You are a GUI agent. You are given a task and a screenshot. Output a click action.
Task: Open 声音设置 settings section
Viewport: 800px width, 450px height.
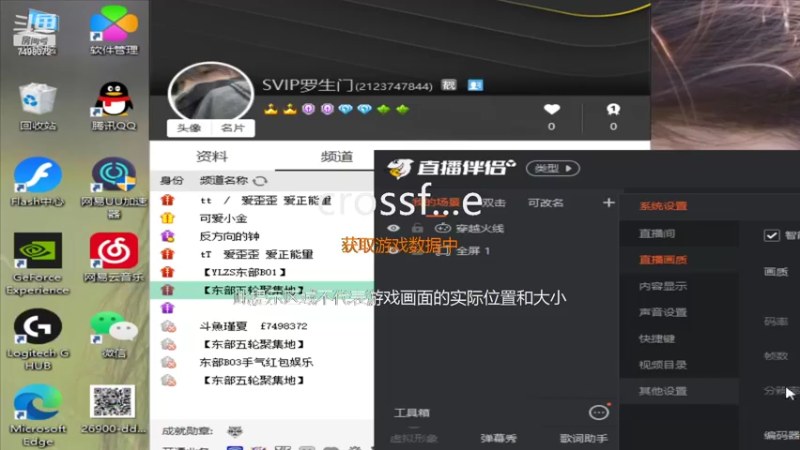click(663, 312)
